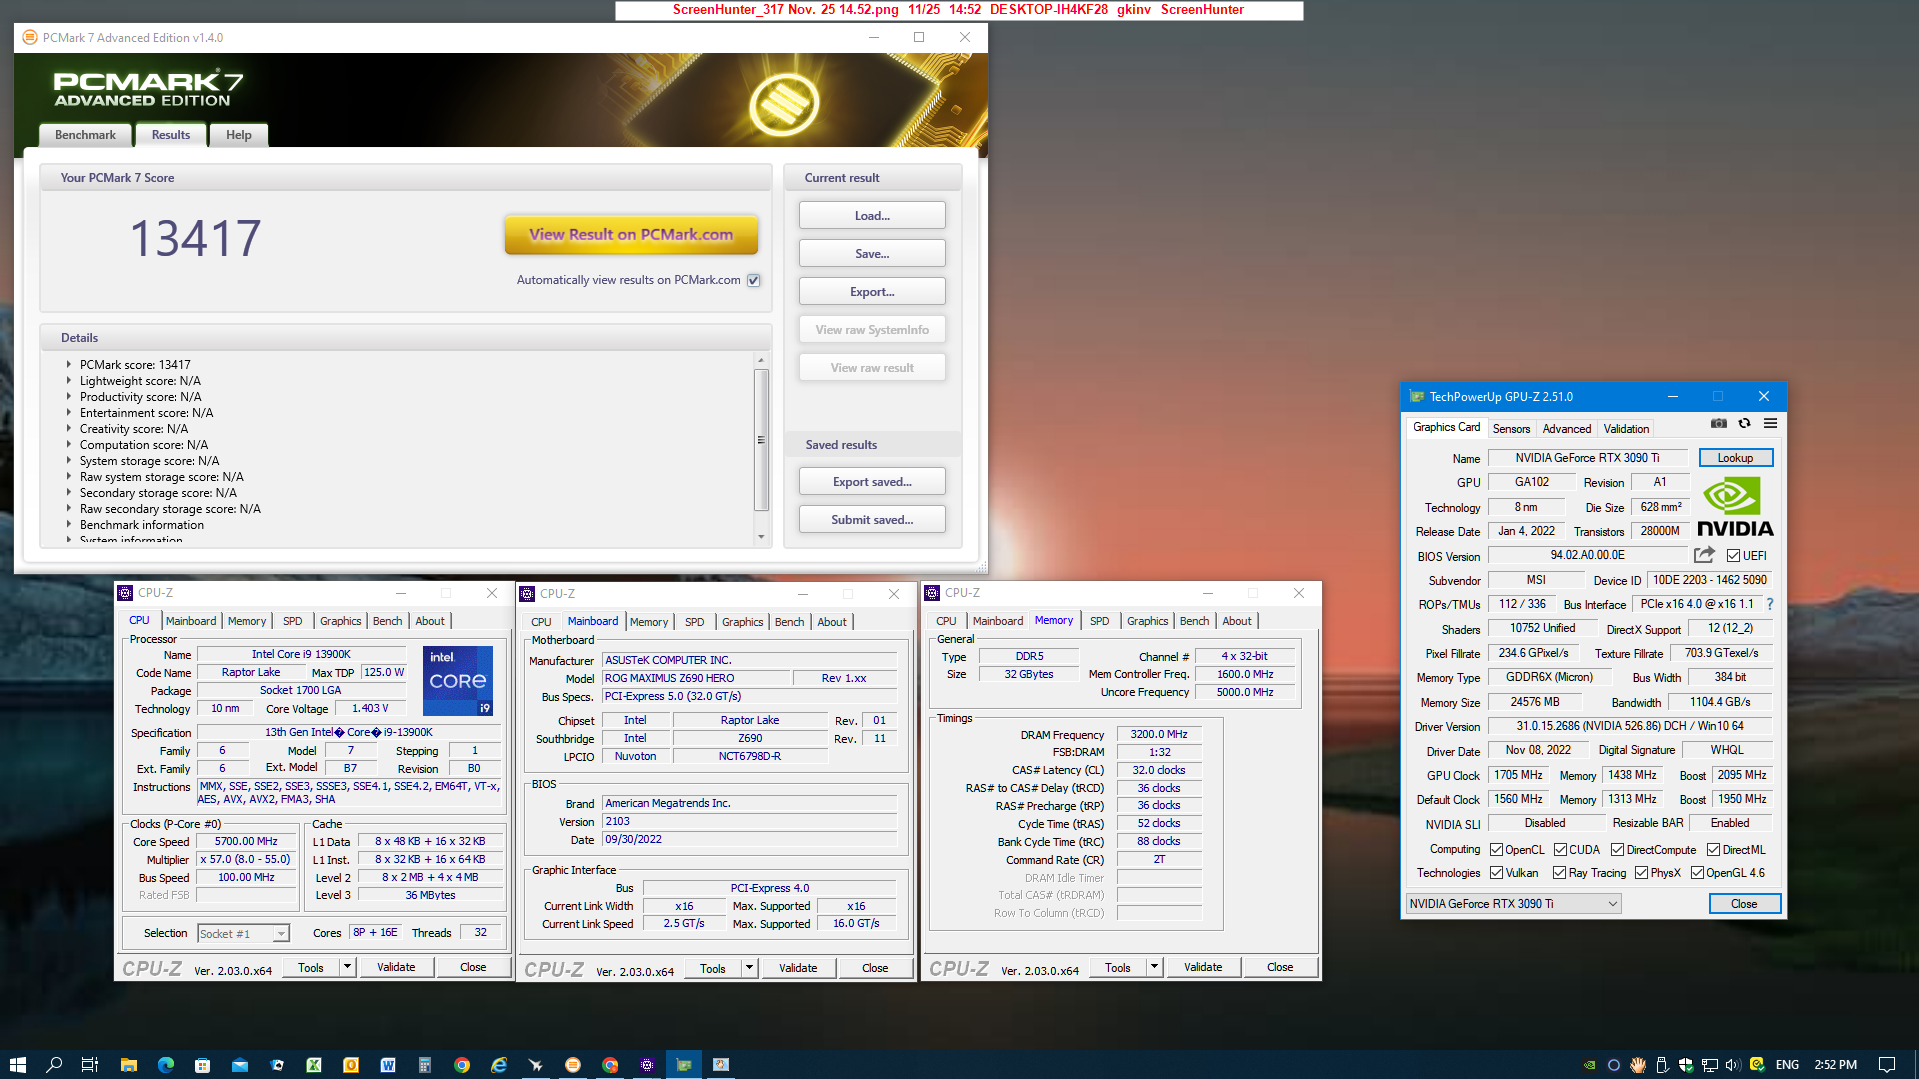
Task: Switch to the GPU-Z Sensors tab
Action: click(x=1511, y=428)
